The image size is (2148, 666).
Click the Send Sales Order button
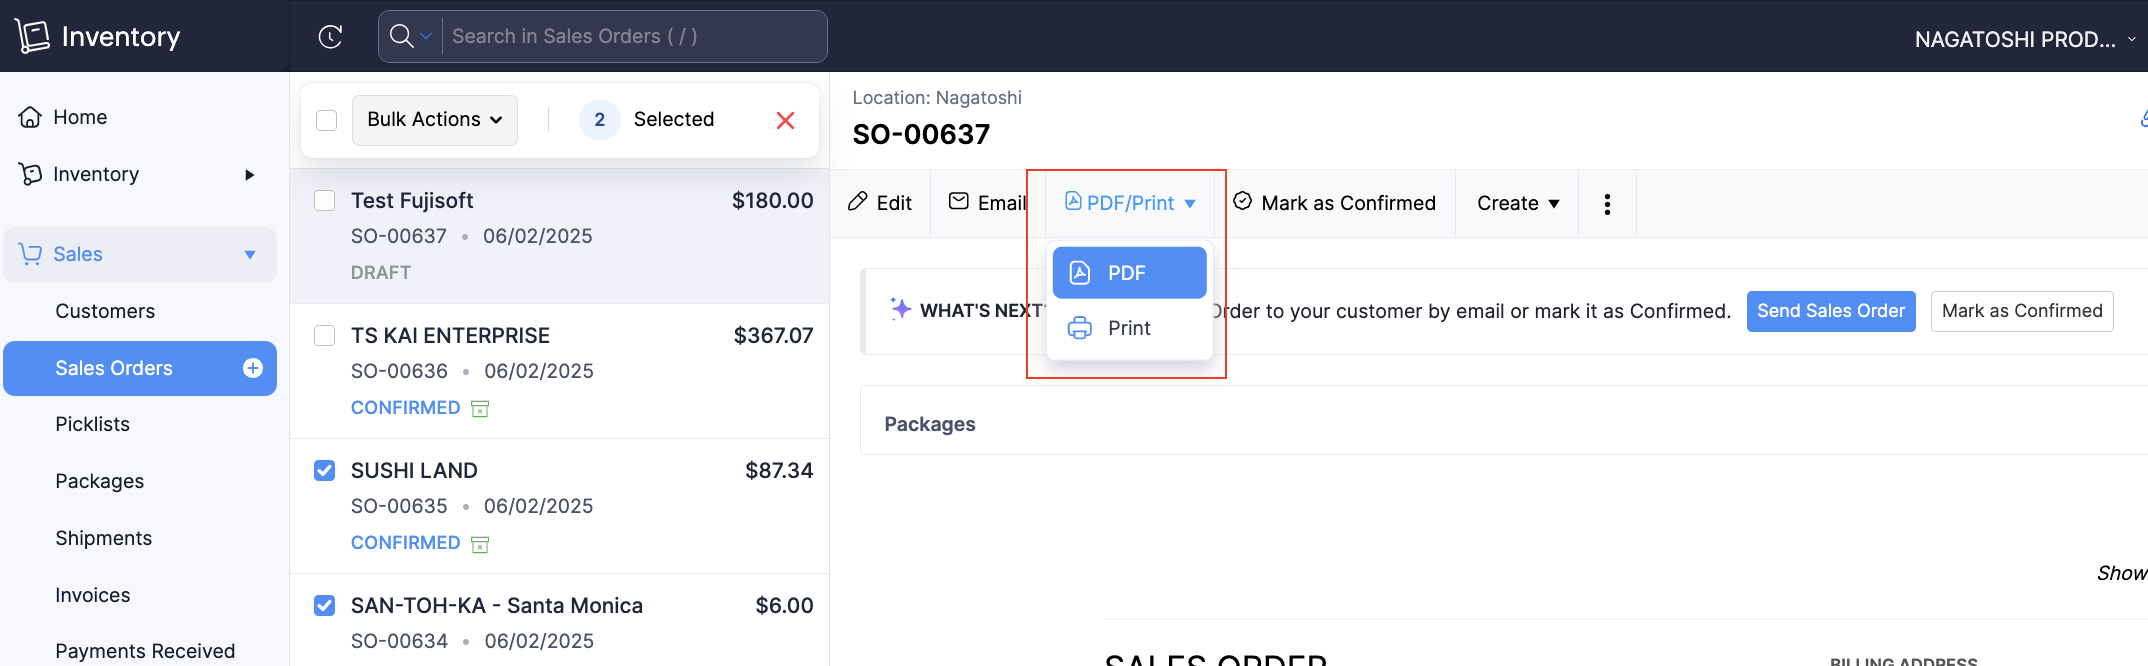1830,311
